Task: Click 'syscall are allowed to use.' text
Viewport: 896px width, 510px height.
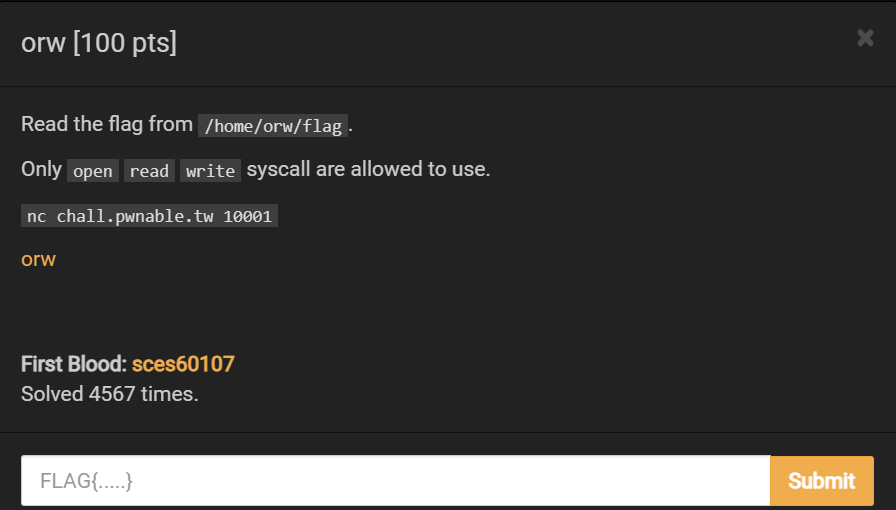Action: point(369,169)
